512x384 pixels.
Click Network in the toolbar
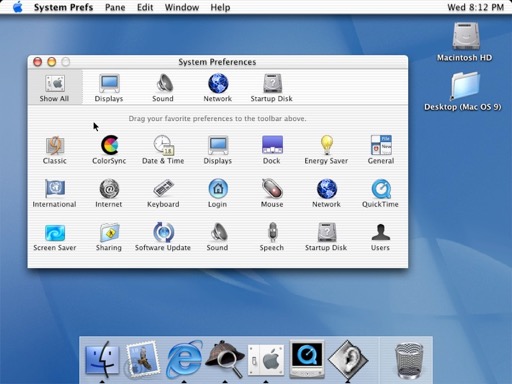click(x=218, y=88)
